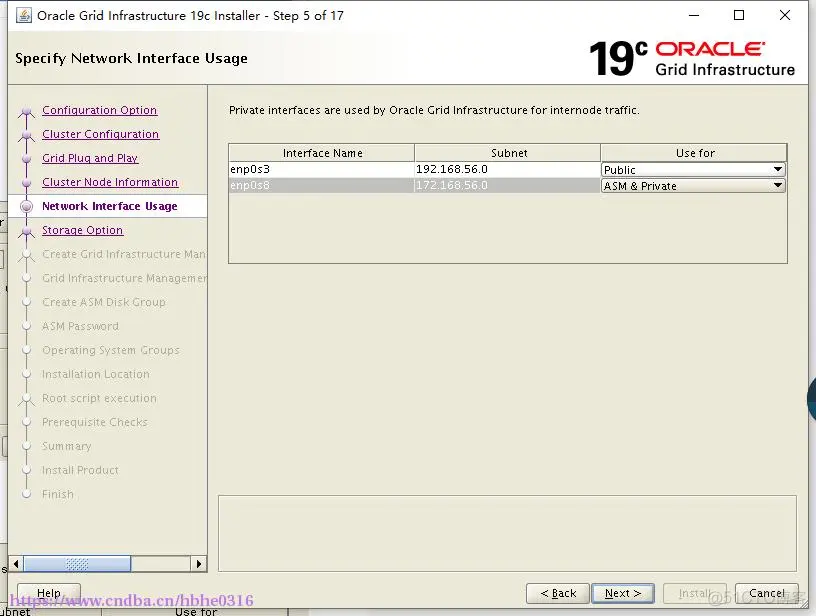Click the Java installer icon in title bar
Image resolution: width=816 pixels, height=616 pixels.
24,16
